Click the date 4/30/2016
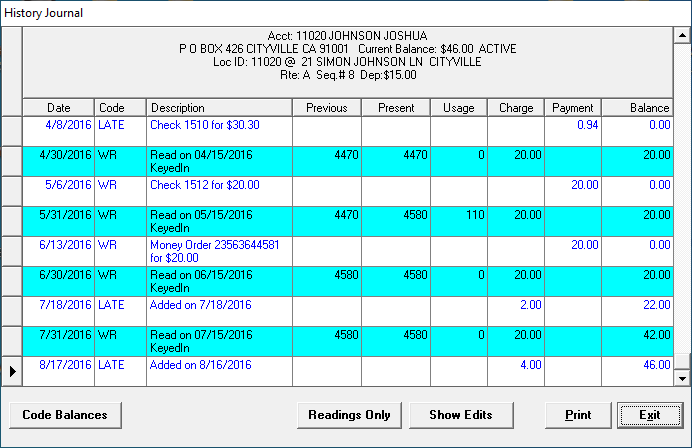The image size is (692, 448). (65, 155)
